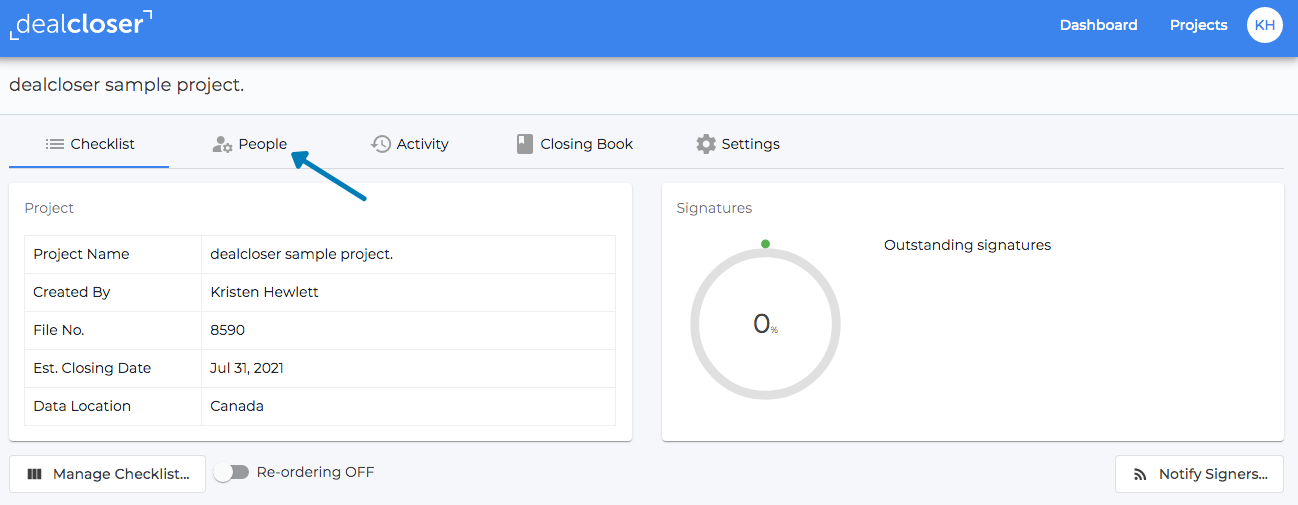Click the Settings gear icon
Image resolution: width=1298 pixels, height=505 pixels.
click(x=706, y=144)
